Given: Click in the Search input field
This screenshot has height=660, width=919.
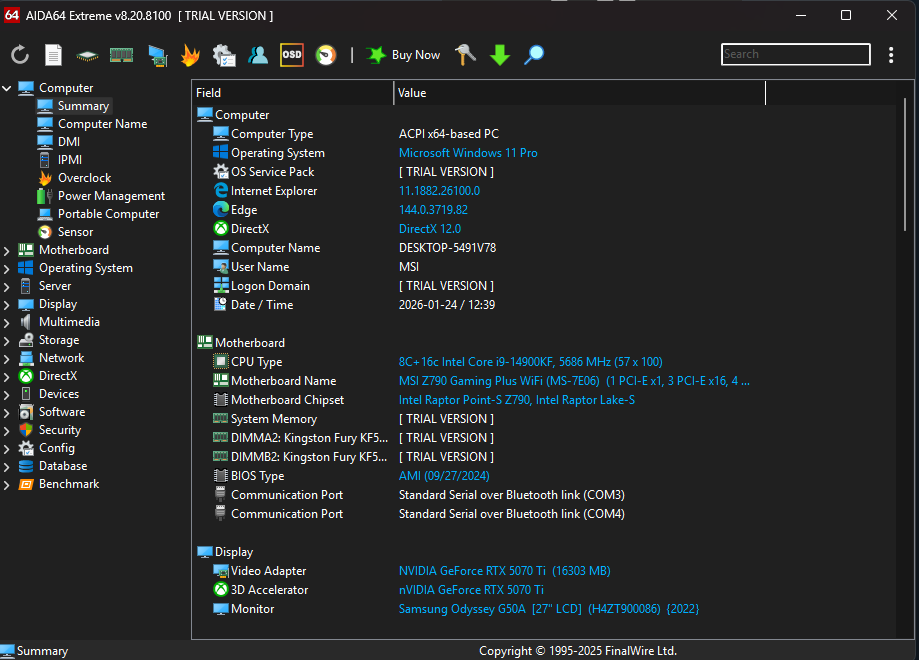Looking at the screenshot, I should [795, 55].
